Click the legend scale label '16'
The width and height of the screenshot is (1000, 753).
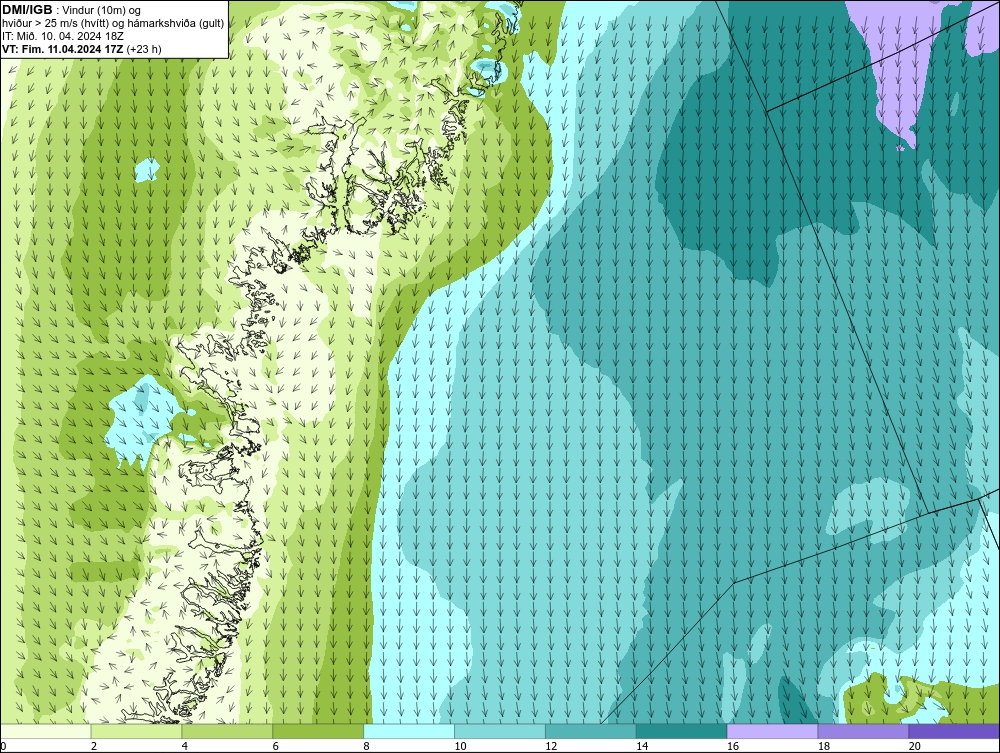coord(733,746)
